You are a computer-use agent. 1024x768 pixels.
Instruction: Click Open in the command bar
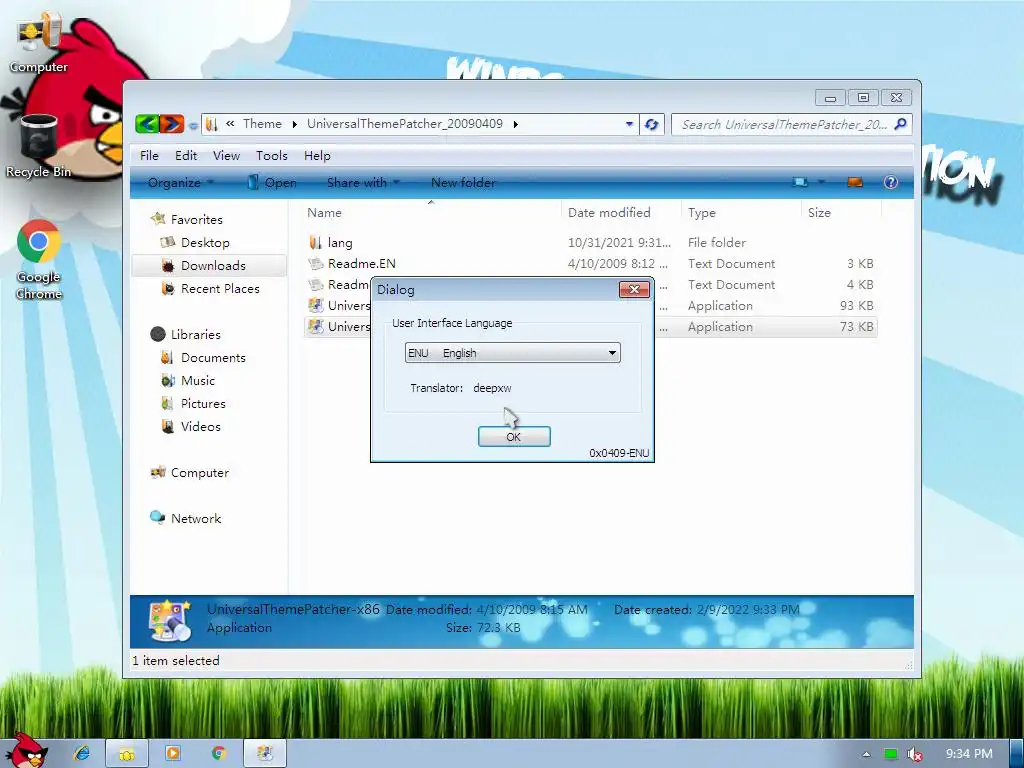tap(272, 183)
